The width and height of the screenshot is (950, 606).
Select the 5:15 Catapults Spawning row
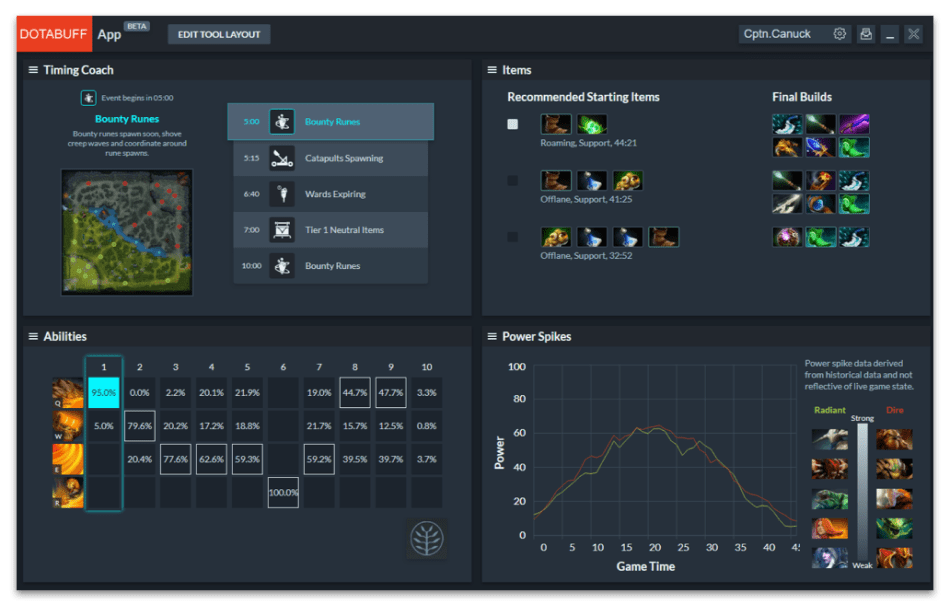pos(331,158)
